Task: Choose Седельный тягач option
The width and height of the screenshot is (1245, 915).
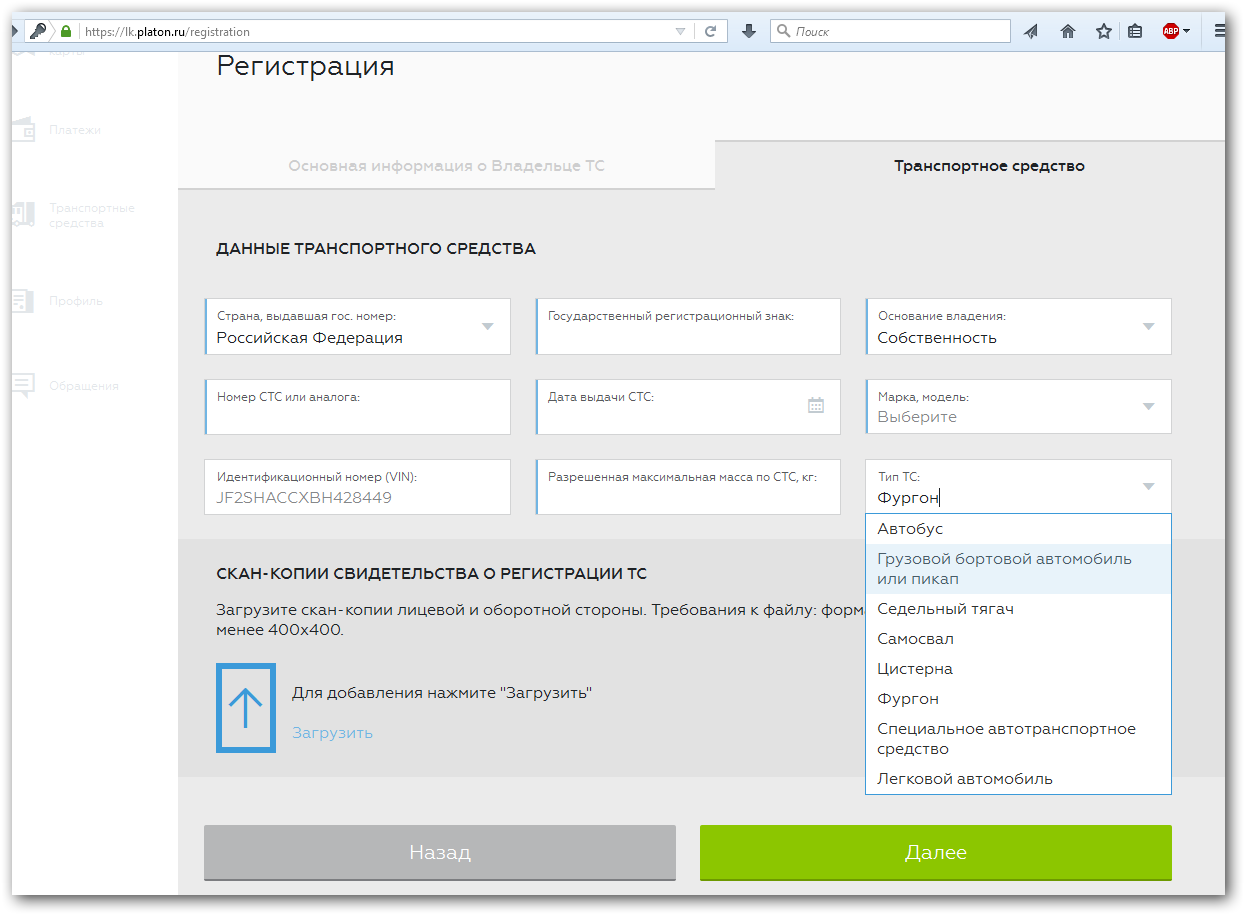Action: point(945,609)
